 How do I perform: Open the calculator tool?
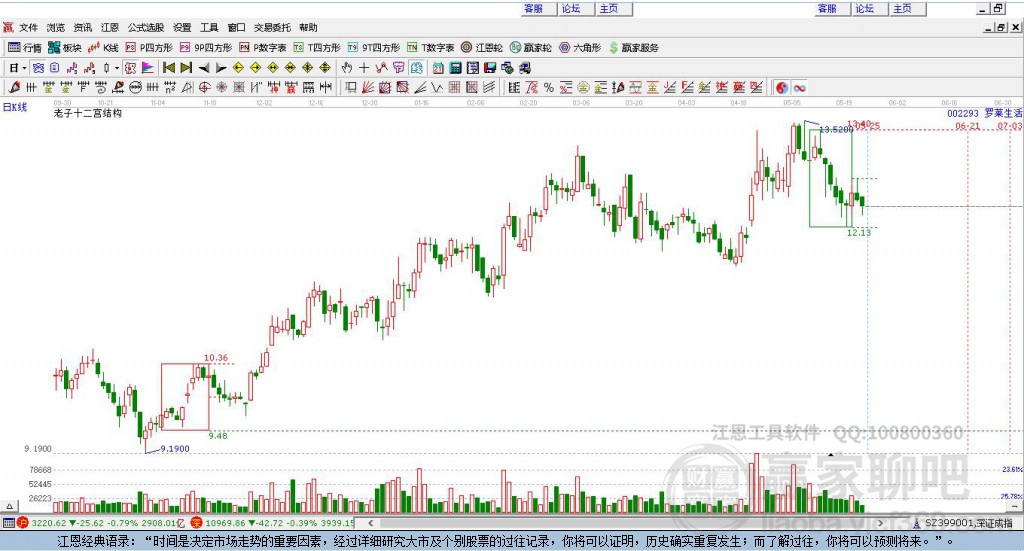pos(456,68)
